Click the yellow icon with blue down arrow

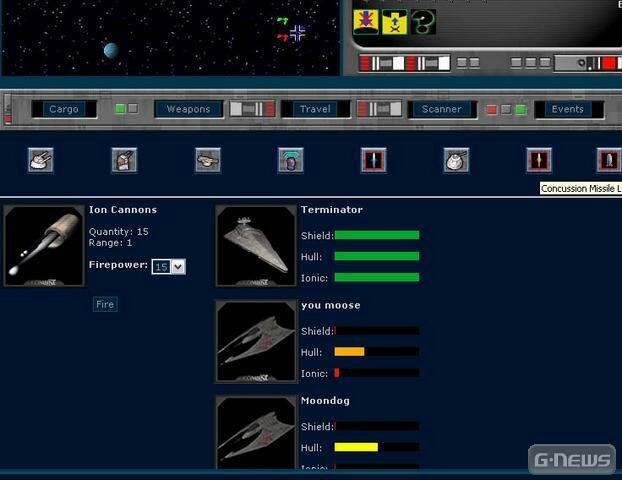click(366, 22)
